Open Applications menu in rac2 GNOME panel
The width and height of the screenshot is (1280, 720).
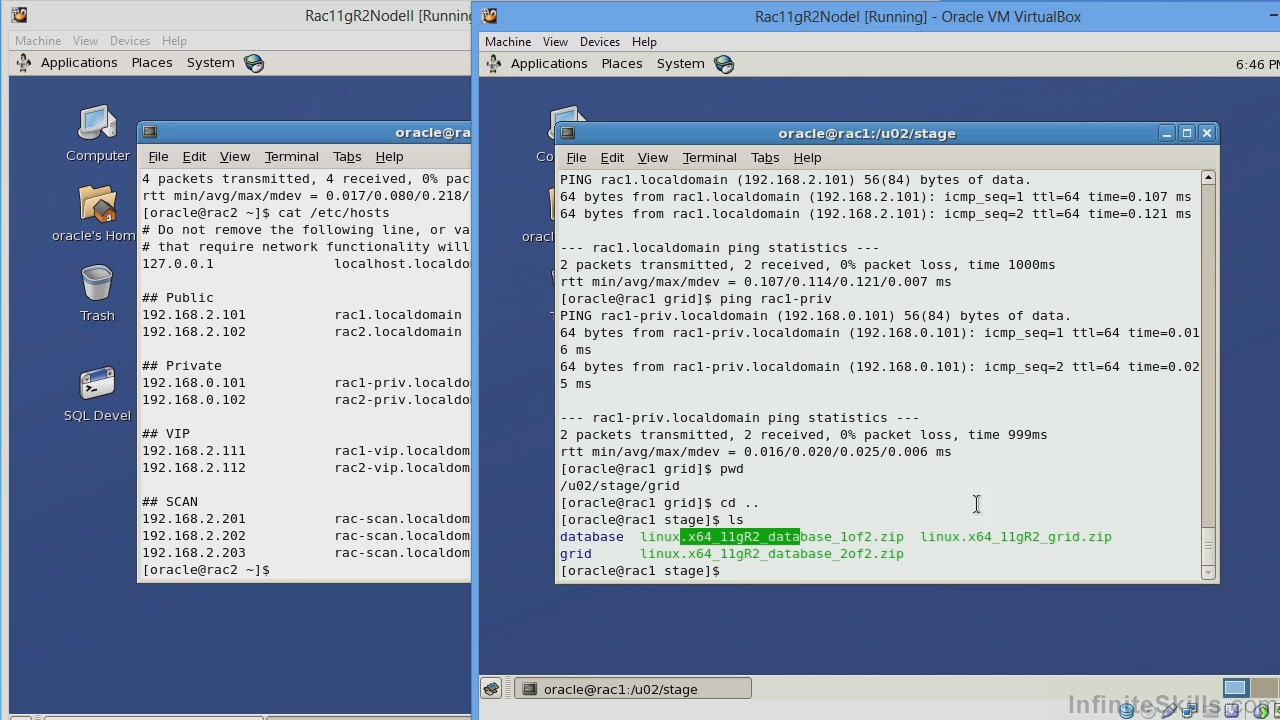pos(79,63)
